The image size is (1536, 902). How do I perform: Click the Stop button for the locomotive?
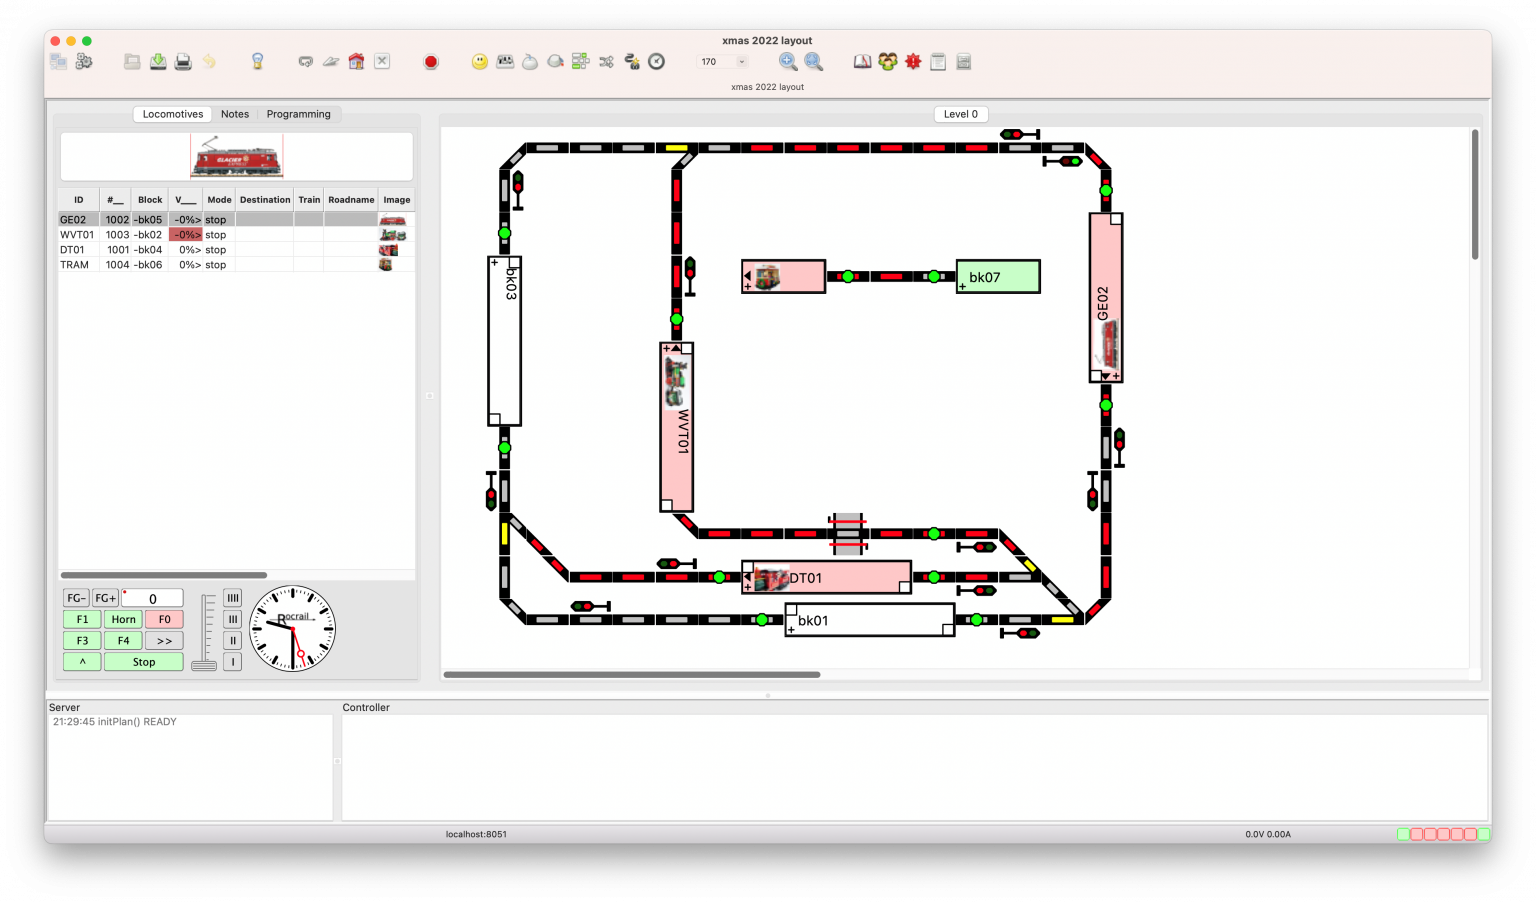[144, 661]
